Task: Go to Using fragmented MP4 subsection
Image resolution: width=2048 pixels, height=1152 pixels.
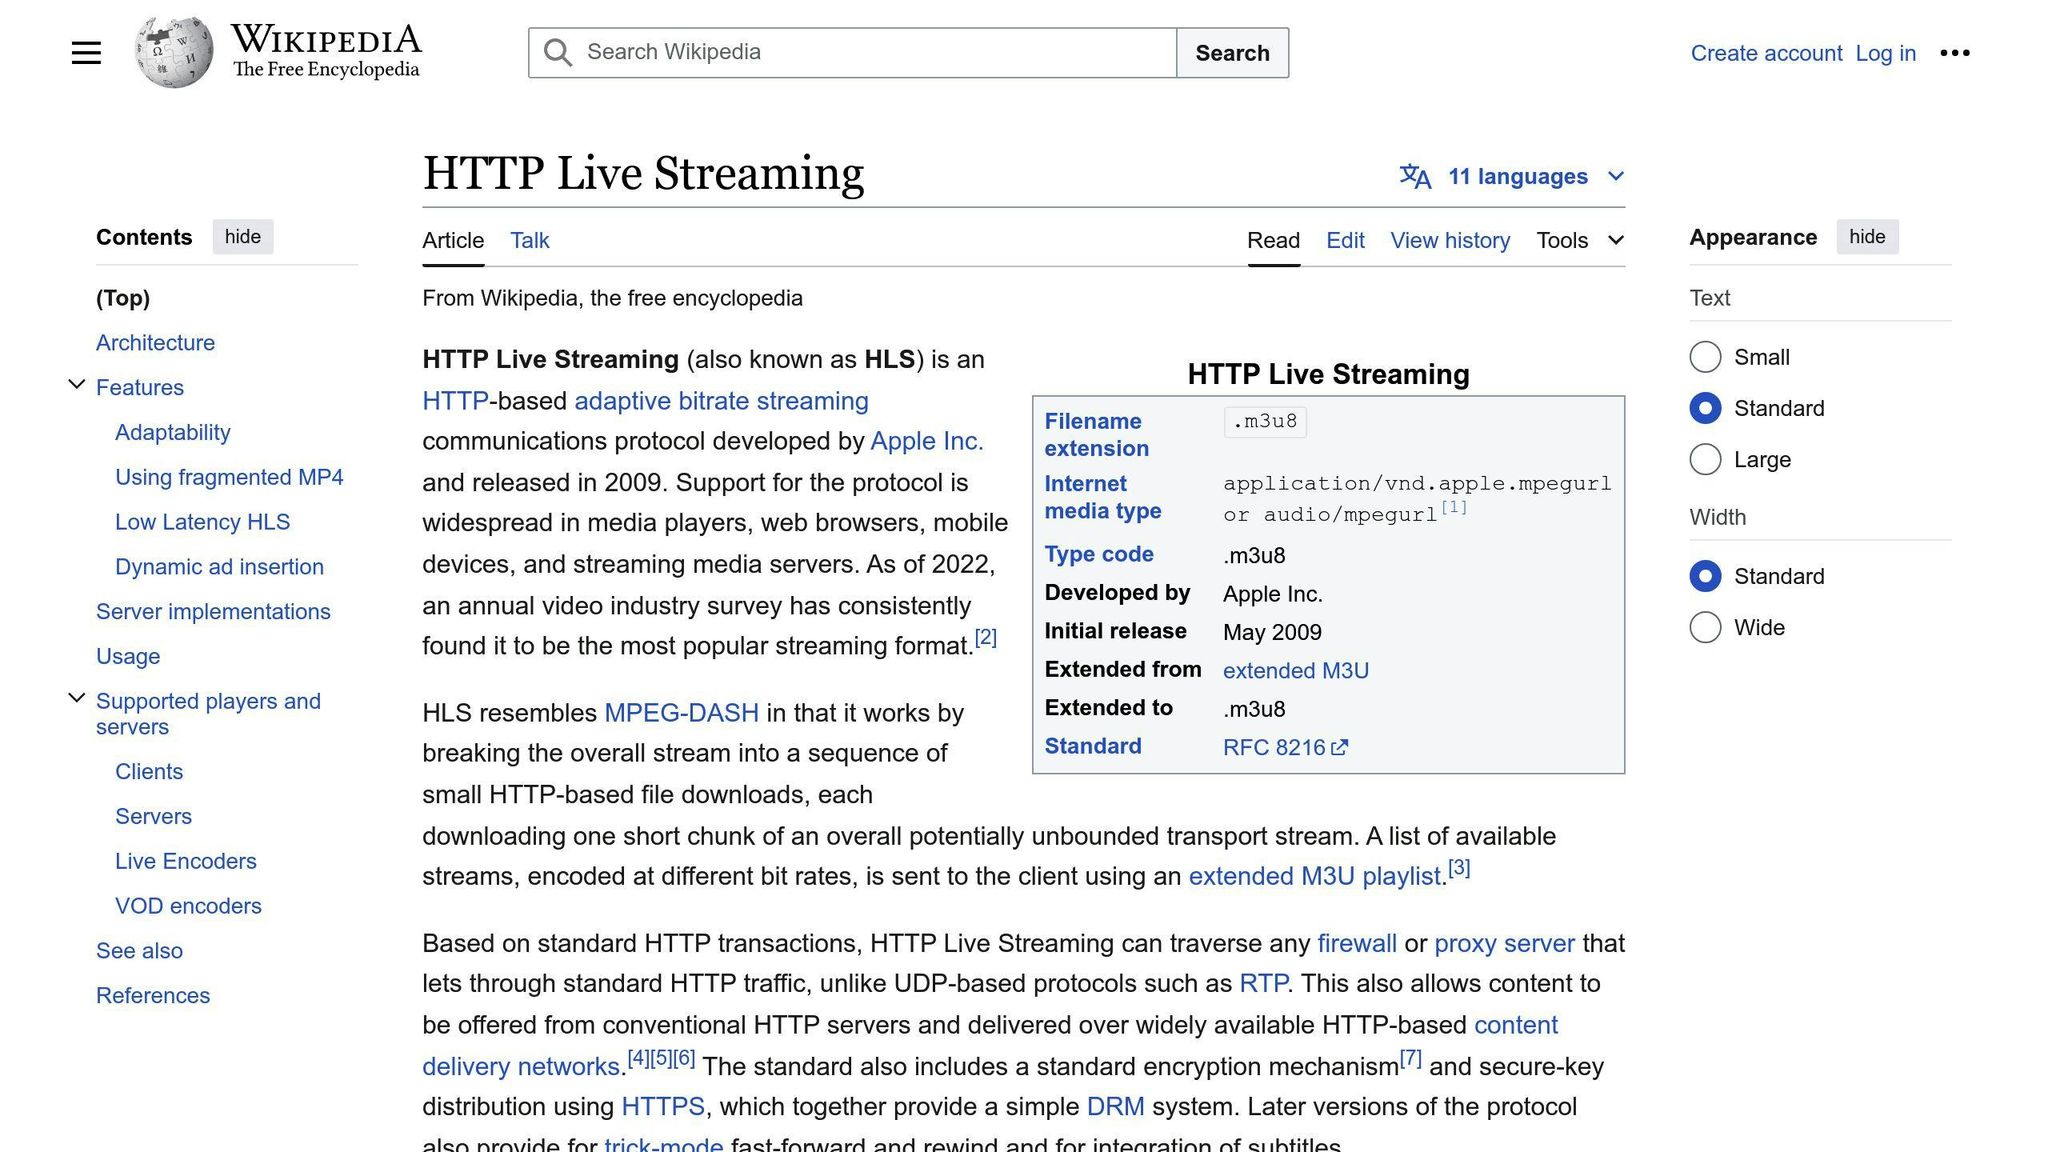Action: (229, 477)
